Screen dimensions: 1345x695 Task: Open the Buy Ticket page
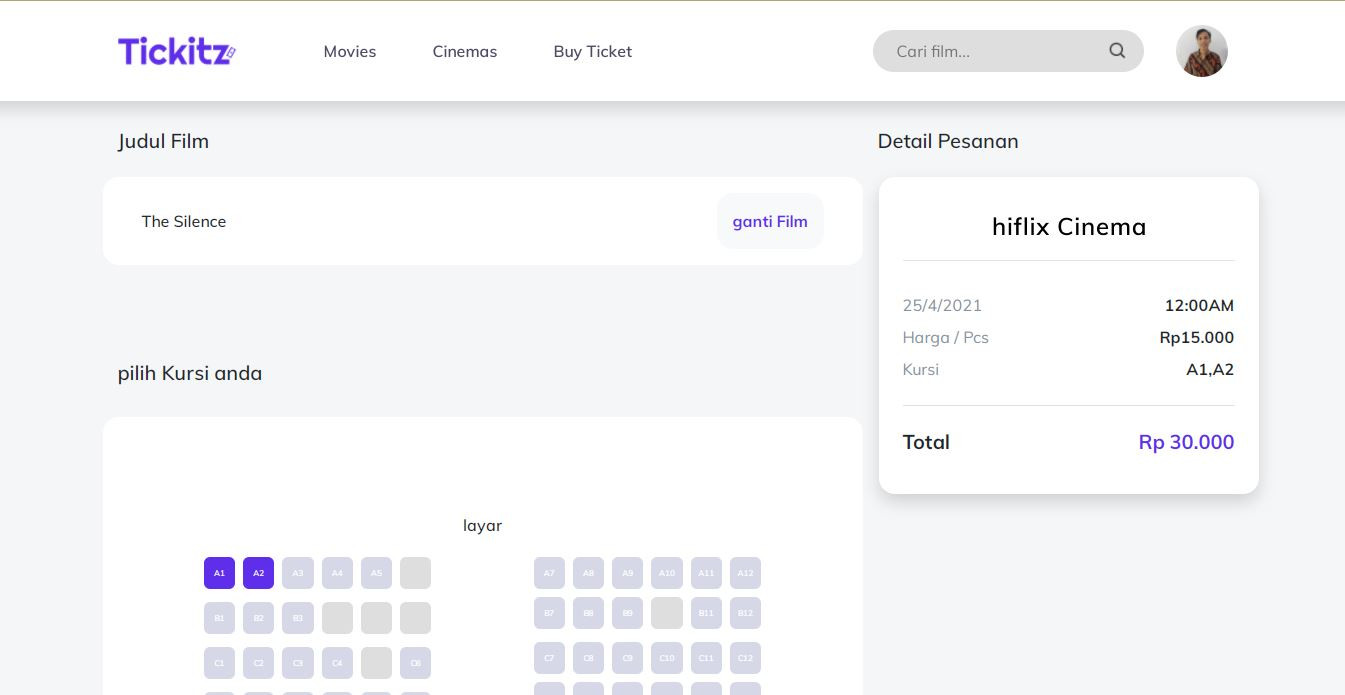point(592,51)
